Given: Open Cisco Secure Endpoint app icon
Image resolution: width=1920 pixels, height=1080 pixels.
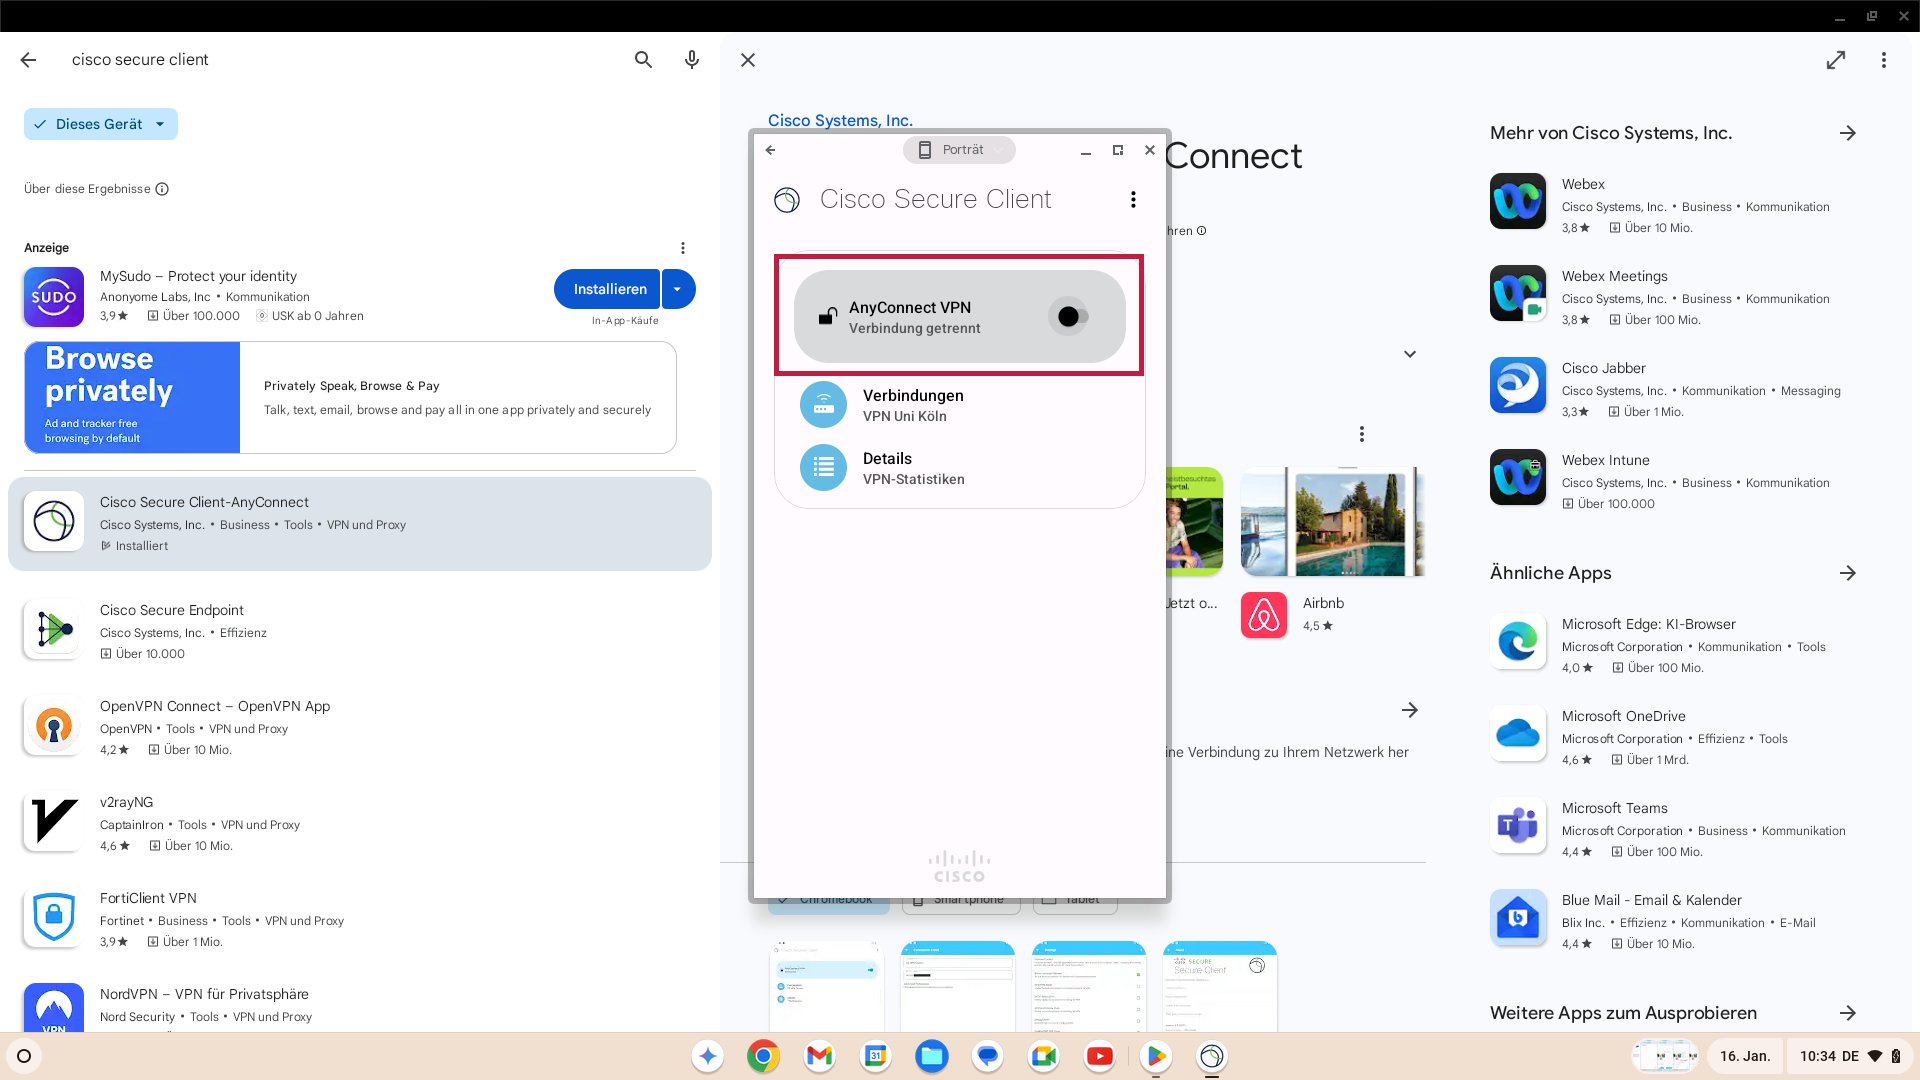Looking at the screenshot, I should (x=54, y=629).
